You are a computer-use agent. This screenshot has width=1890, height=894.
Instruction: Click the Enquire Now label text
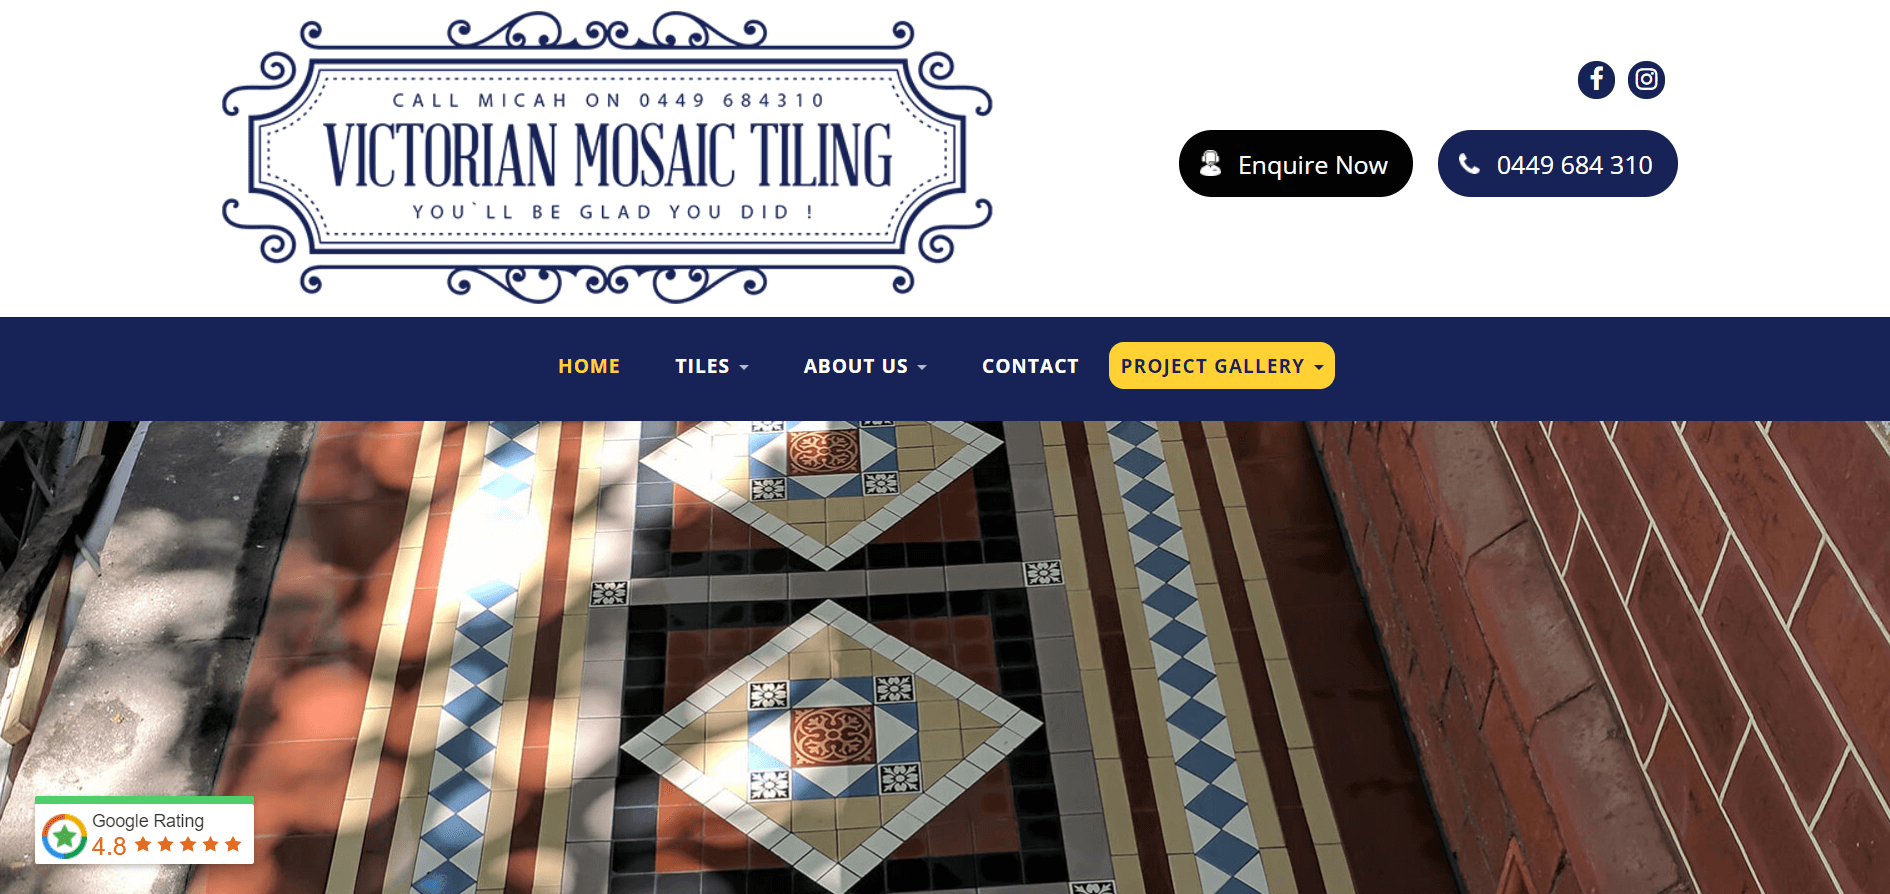point(1313,165)
